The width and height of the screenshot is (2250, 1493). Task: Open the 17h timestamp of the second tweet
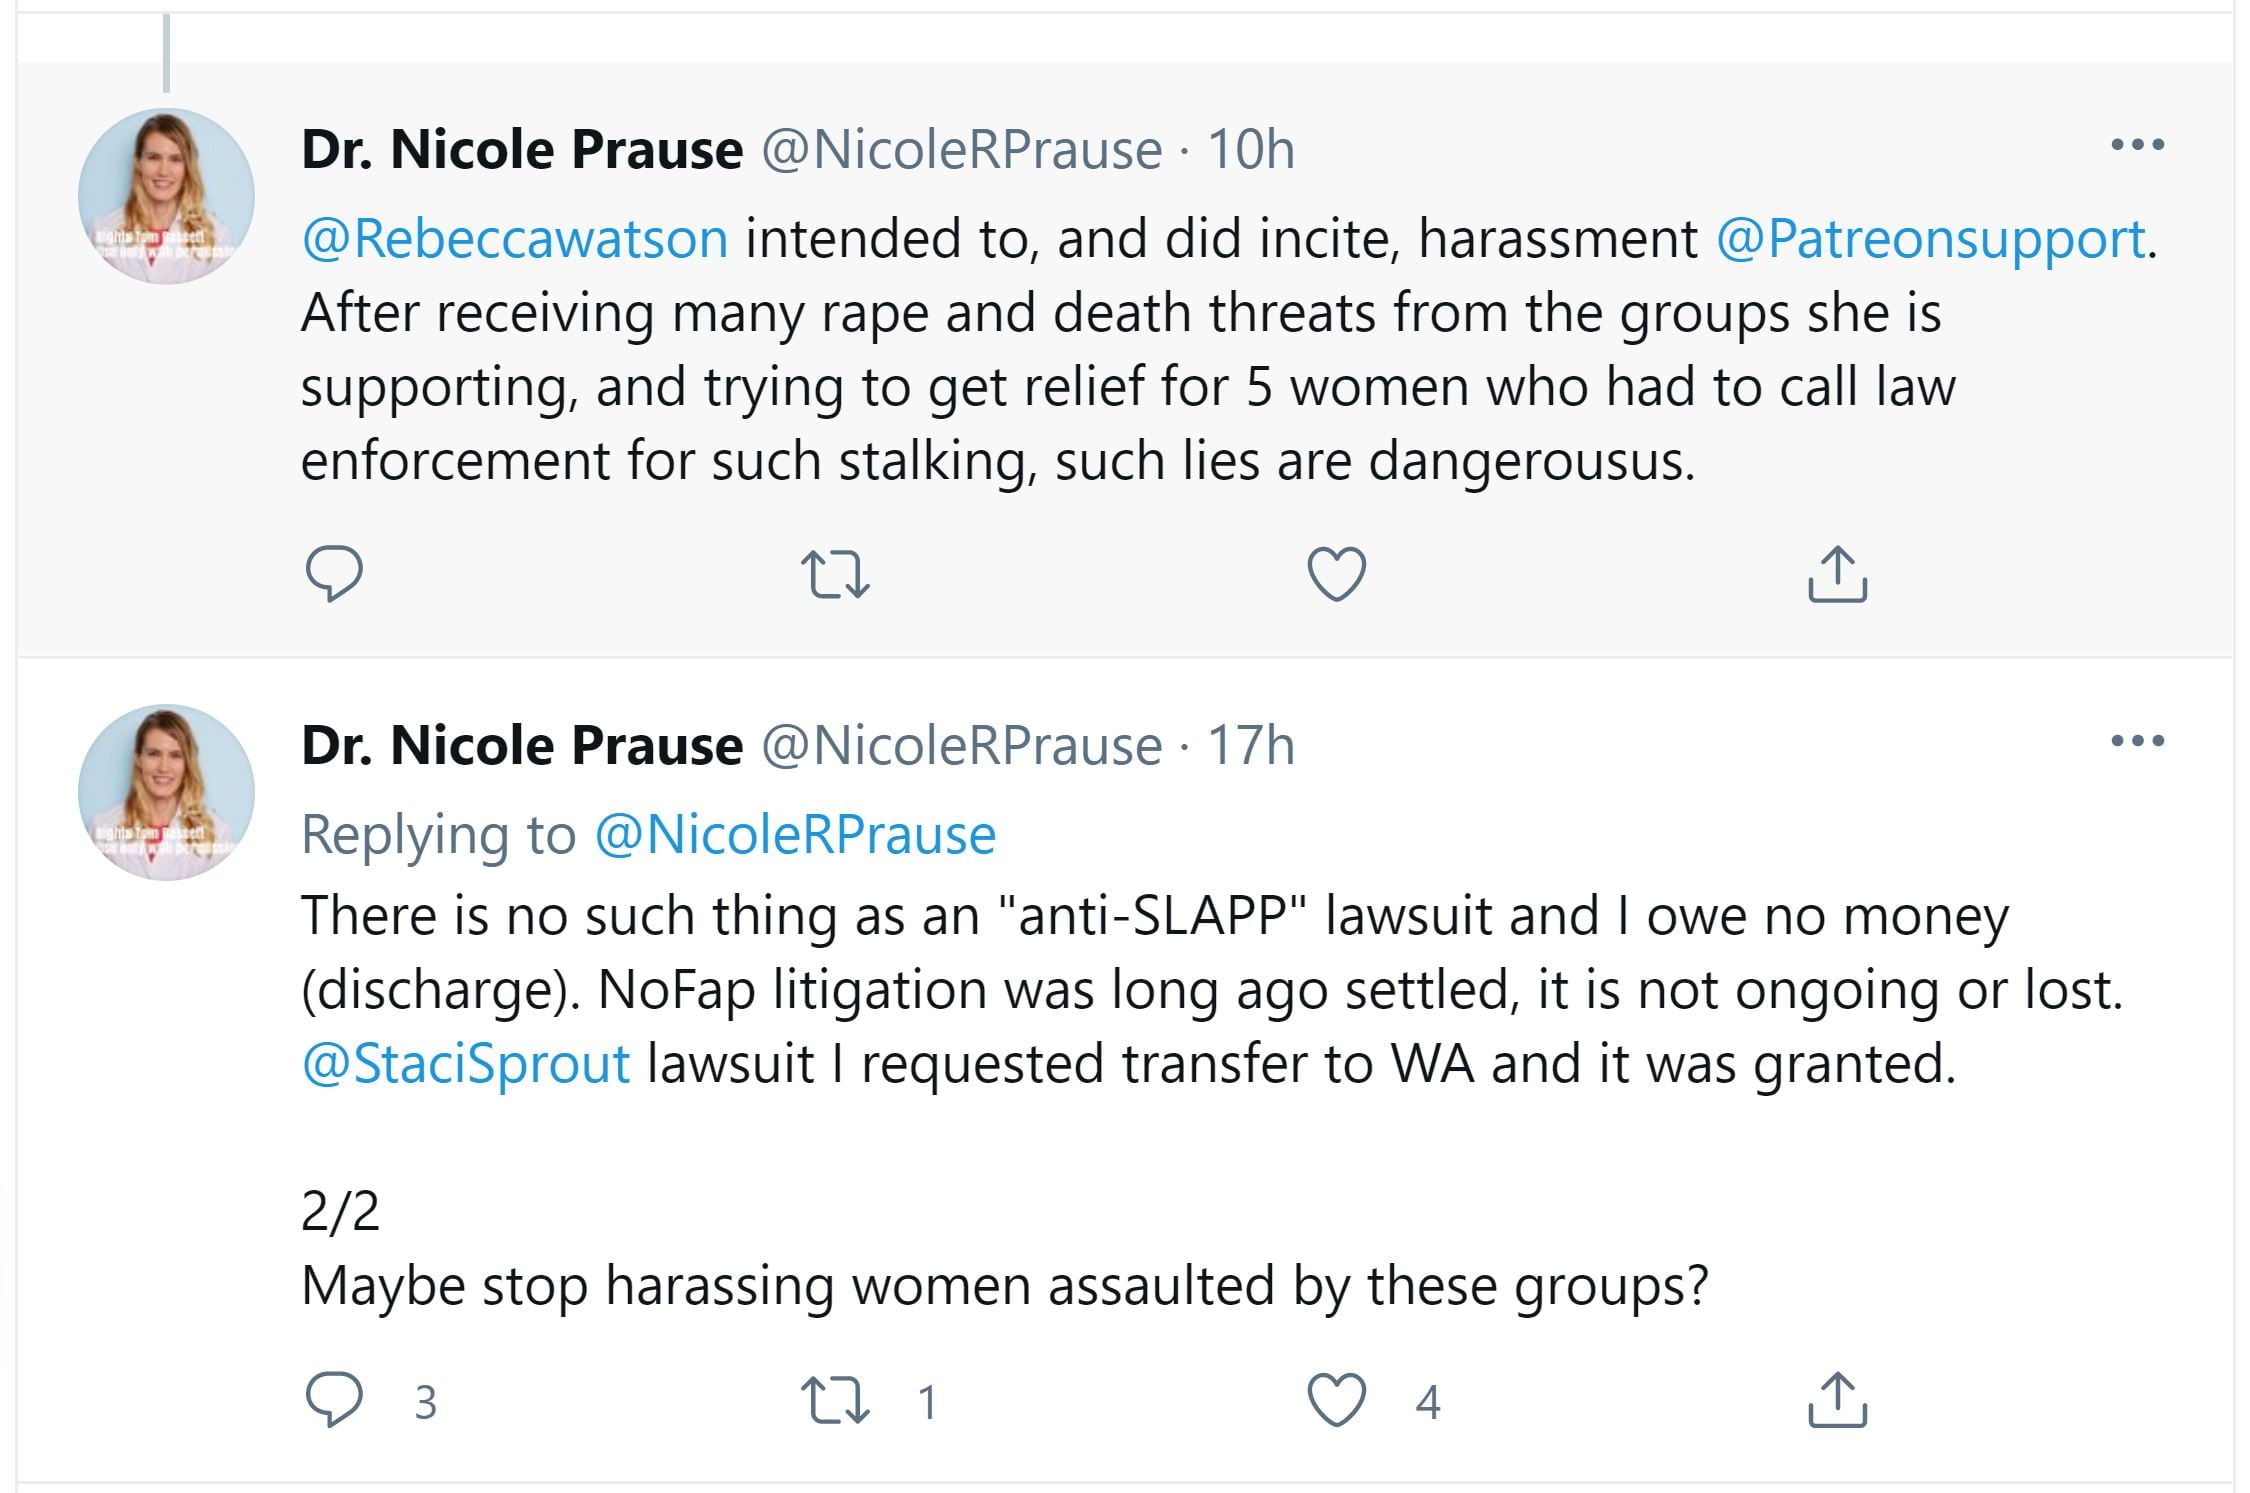coord(1250,746)
